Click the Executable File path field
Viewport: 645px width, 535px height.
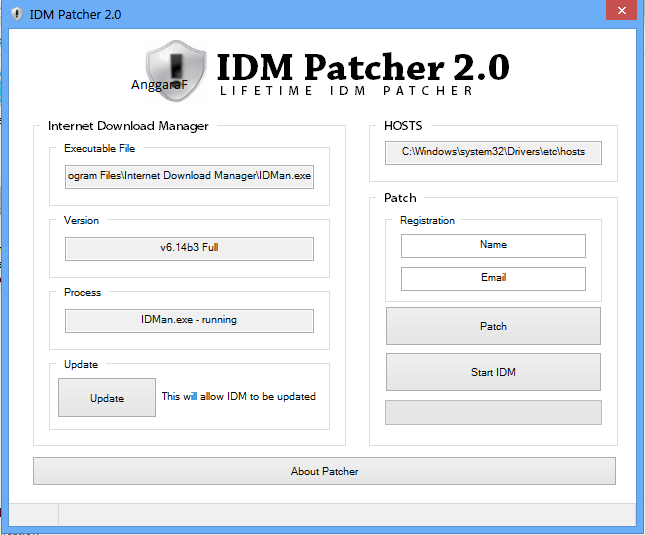point(189,177)
